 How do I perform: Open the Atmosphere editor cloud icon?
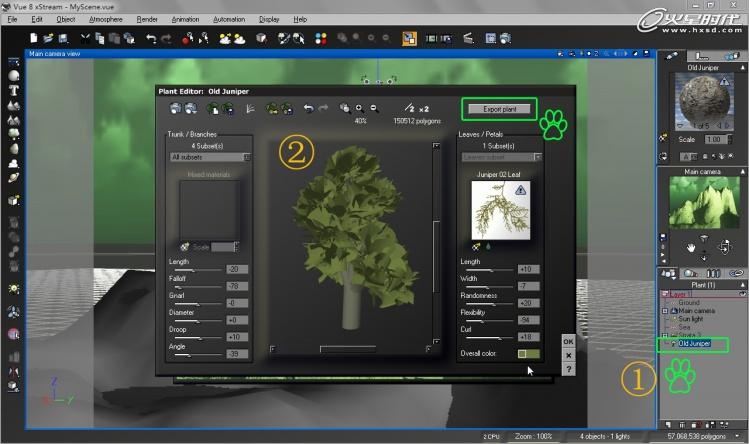tap(239, 38)
